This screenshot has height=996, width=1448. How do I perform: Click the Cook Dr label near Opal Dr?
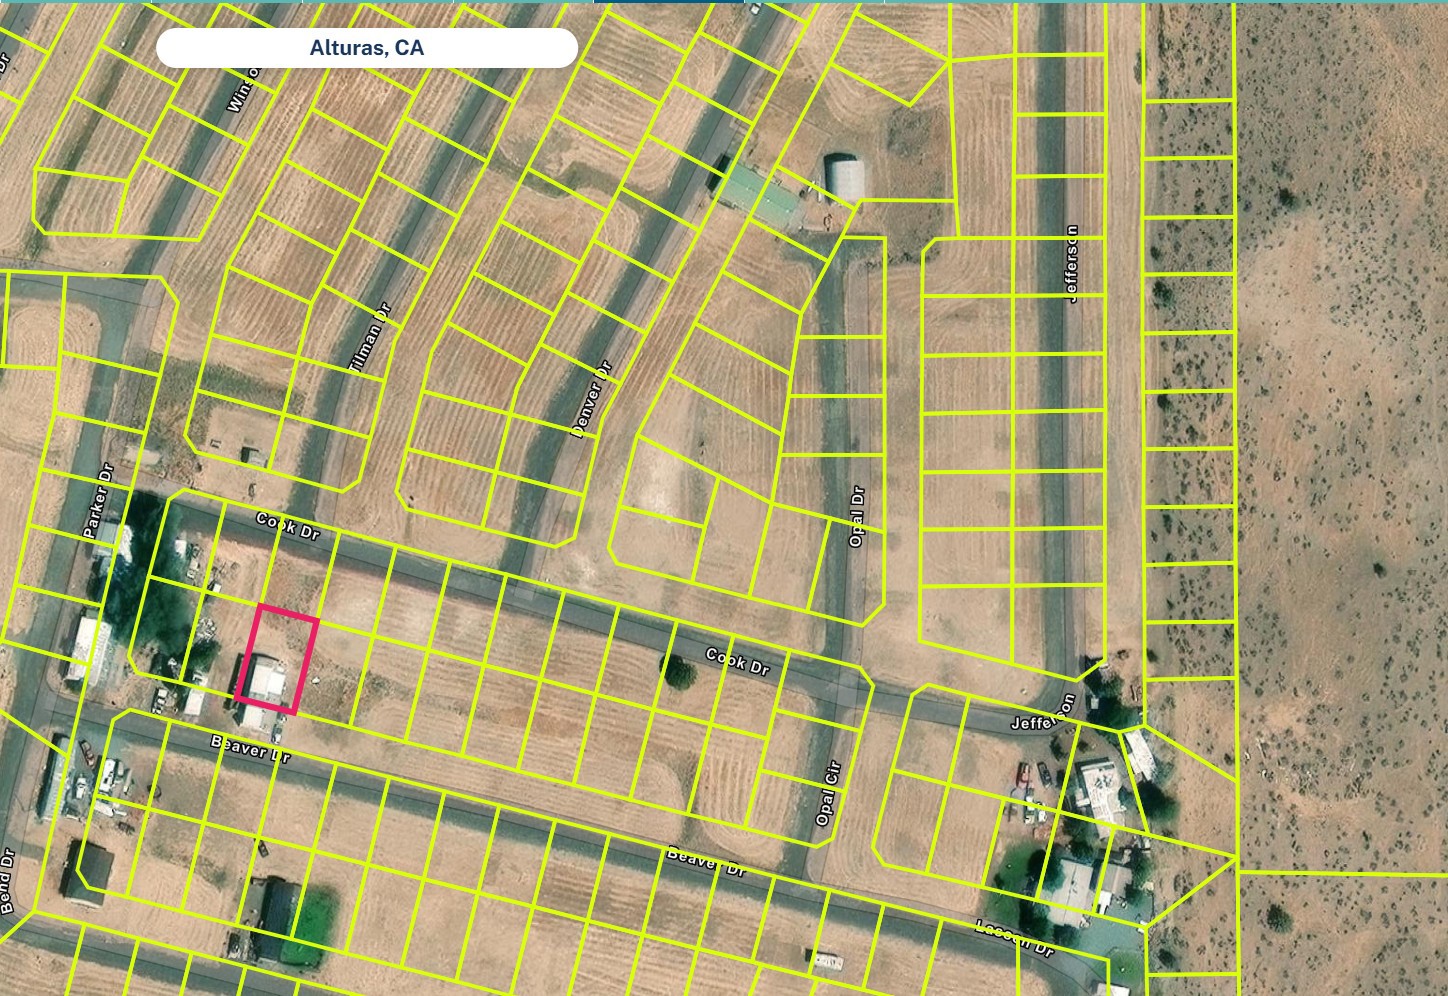coord(738,661)
